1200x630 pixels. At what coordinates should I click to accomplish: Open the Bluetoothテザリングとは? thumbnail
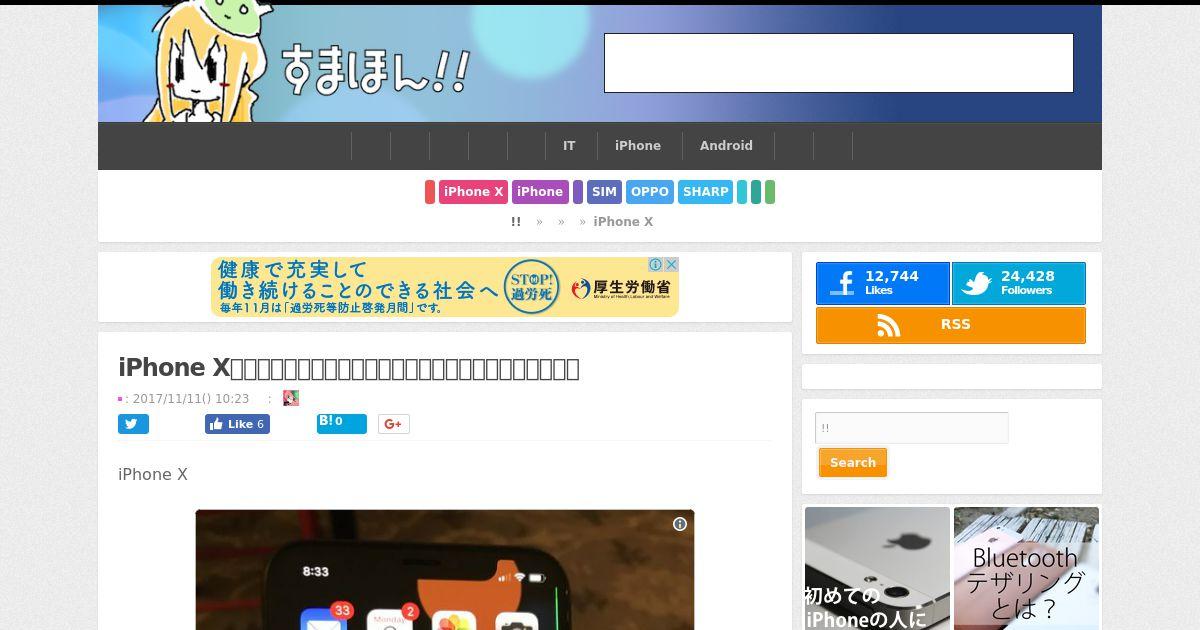pos(1026,569)
